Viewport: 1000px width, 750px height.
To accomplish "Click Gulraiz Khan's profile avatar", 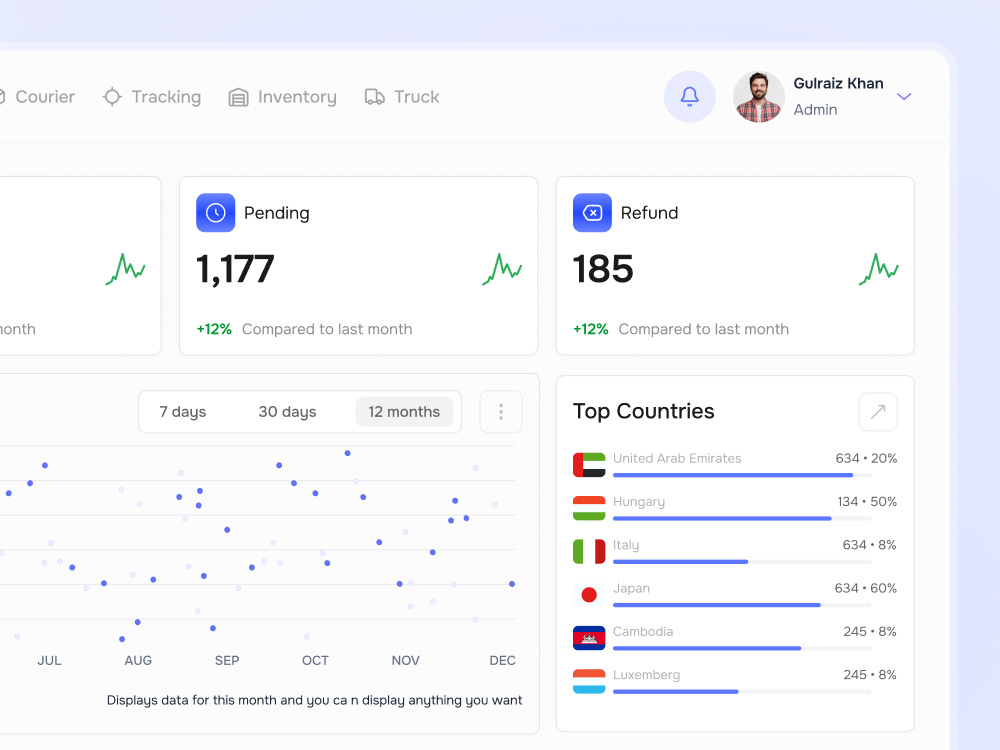I will click(758, 97).
